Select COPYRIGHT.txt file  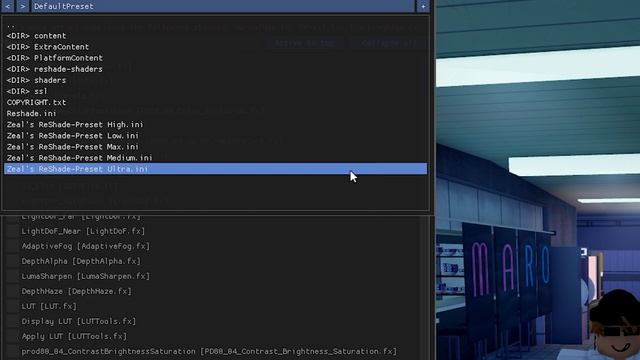click(x=216, y=102)
